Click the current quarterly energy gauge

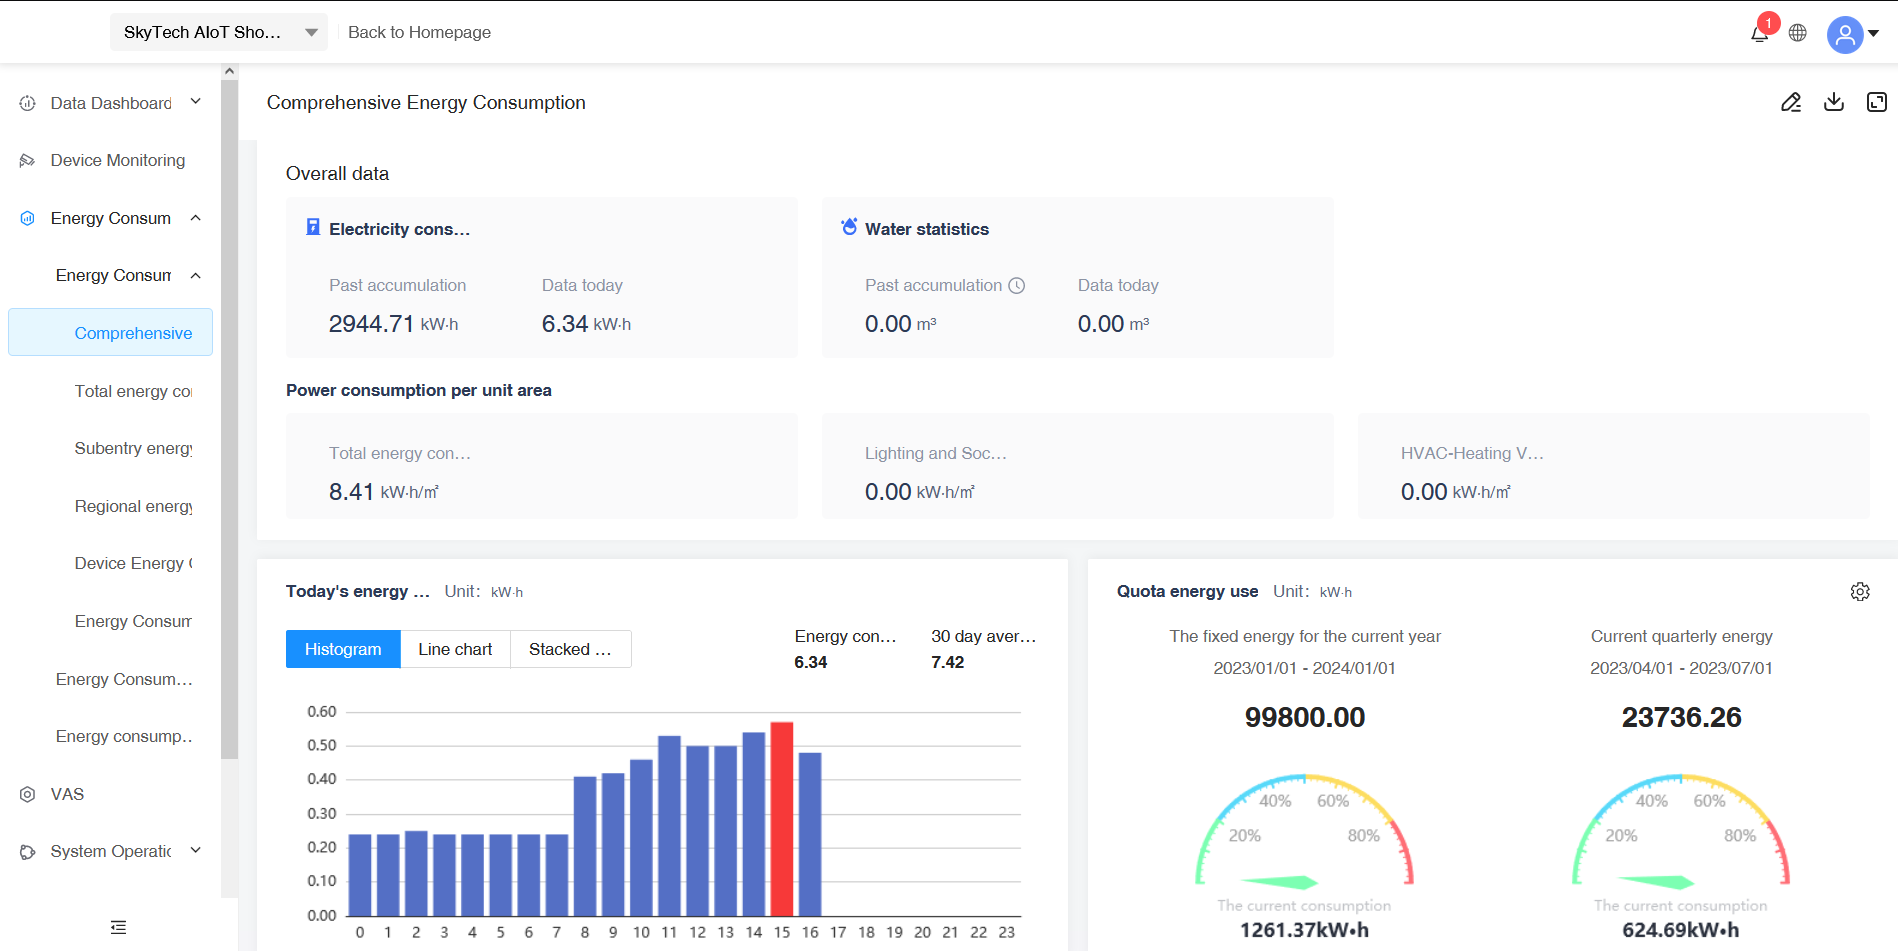click(1681, 830)
